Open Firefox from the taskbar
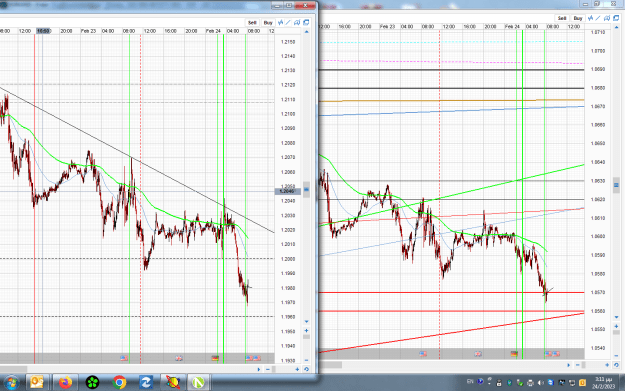This screenshot has width=625, height=391. [x=65, y=383]
